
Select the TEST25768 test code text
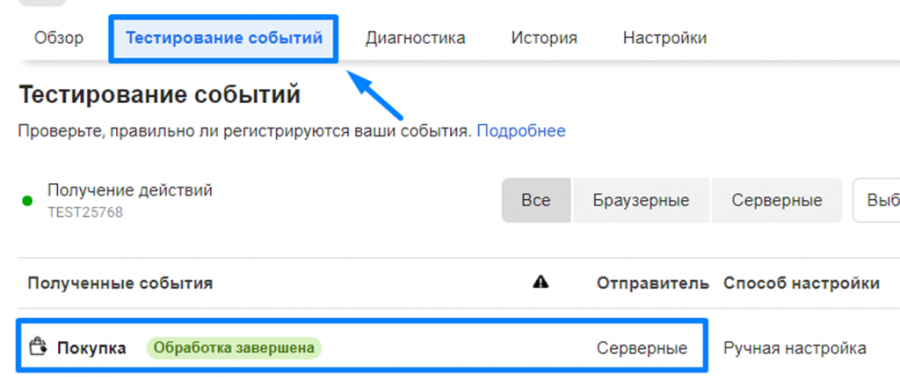pos(85,213)
